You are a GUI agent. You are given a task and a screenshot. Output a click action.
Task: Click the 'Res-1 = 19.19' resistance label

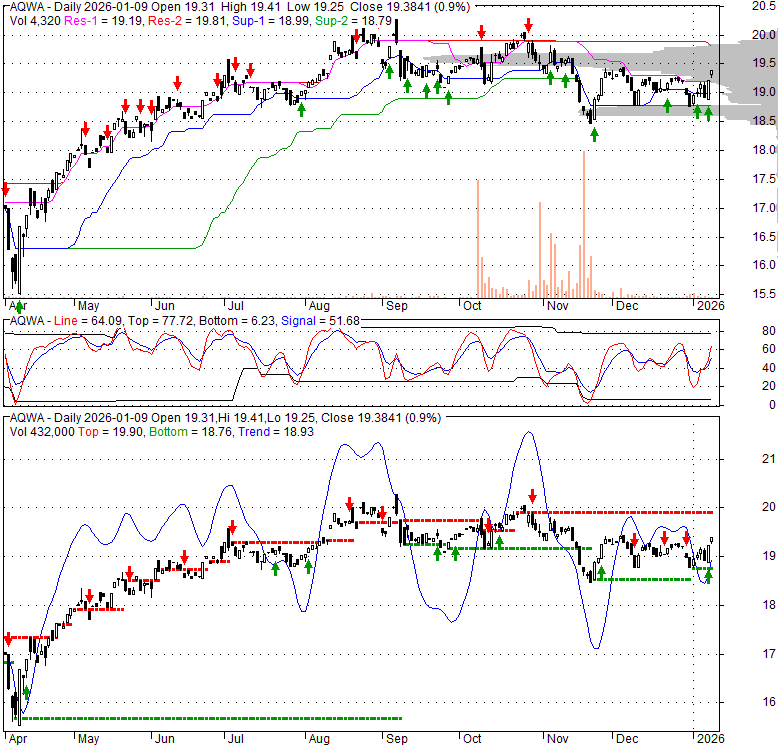pos(102,21)
